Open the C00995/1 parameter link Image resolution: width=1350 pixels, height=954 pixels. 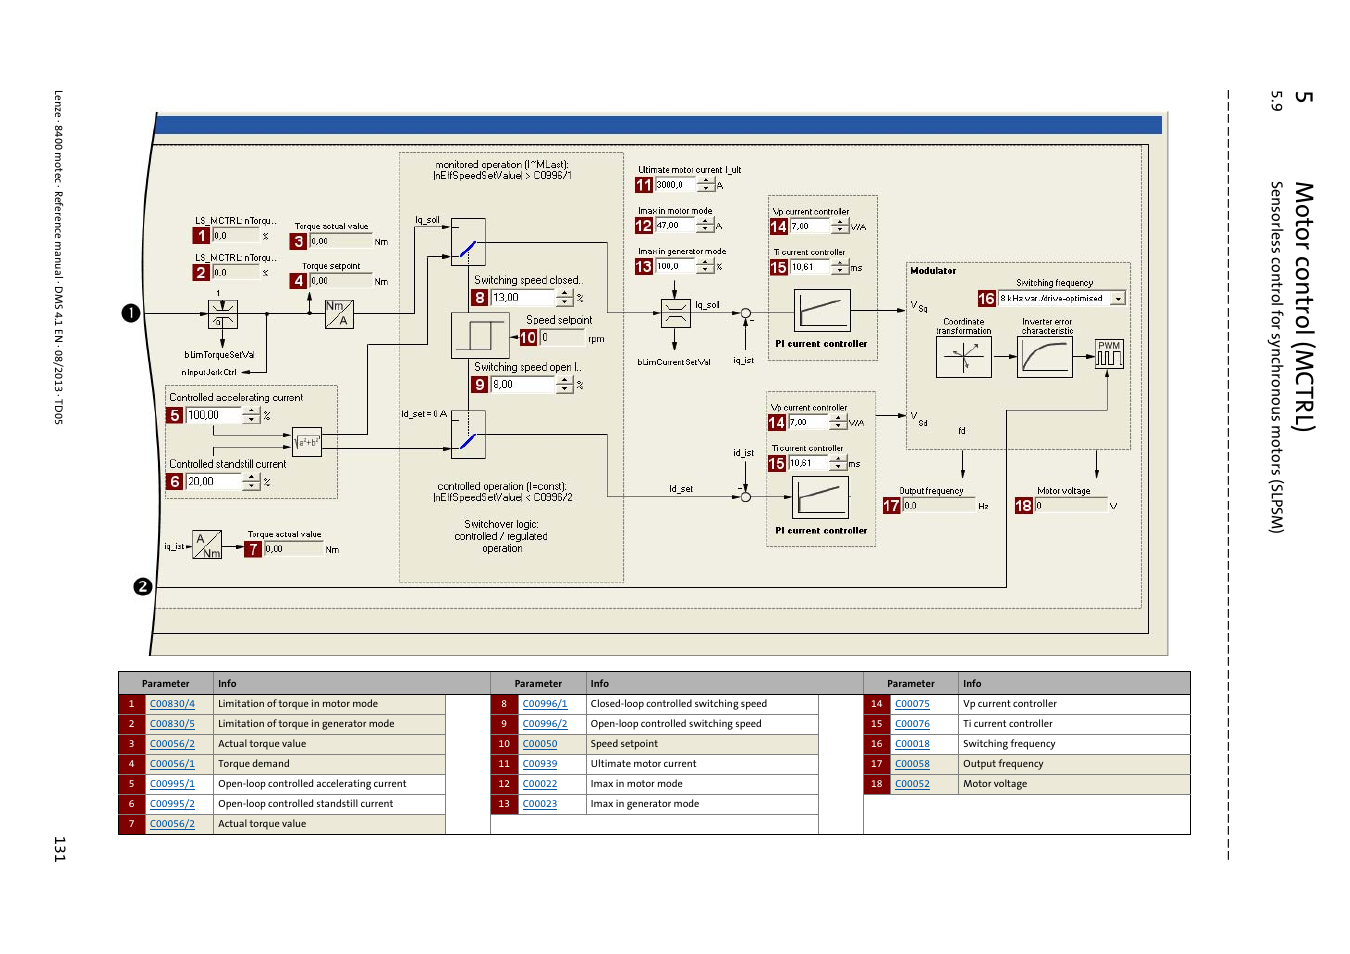pyautogui.click(x=172, y=784)
